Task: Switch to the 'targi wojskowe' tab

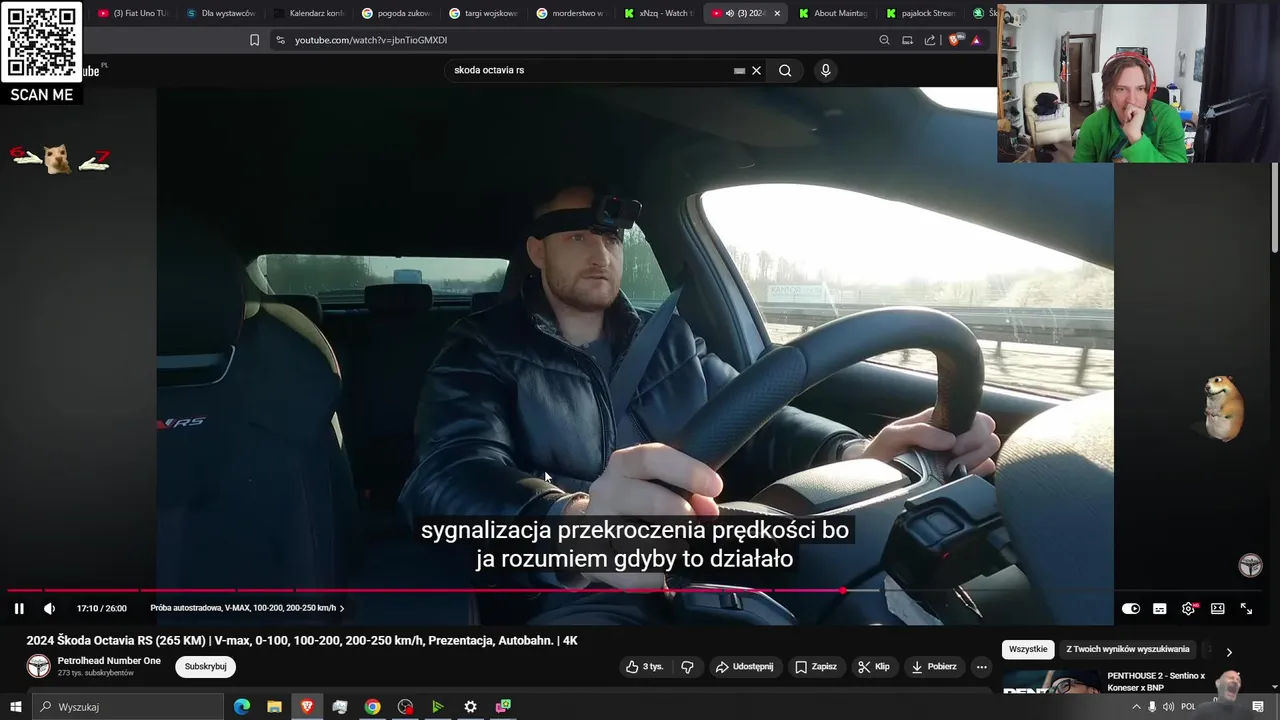Action: pos(483,13)
